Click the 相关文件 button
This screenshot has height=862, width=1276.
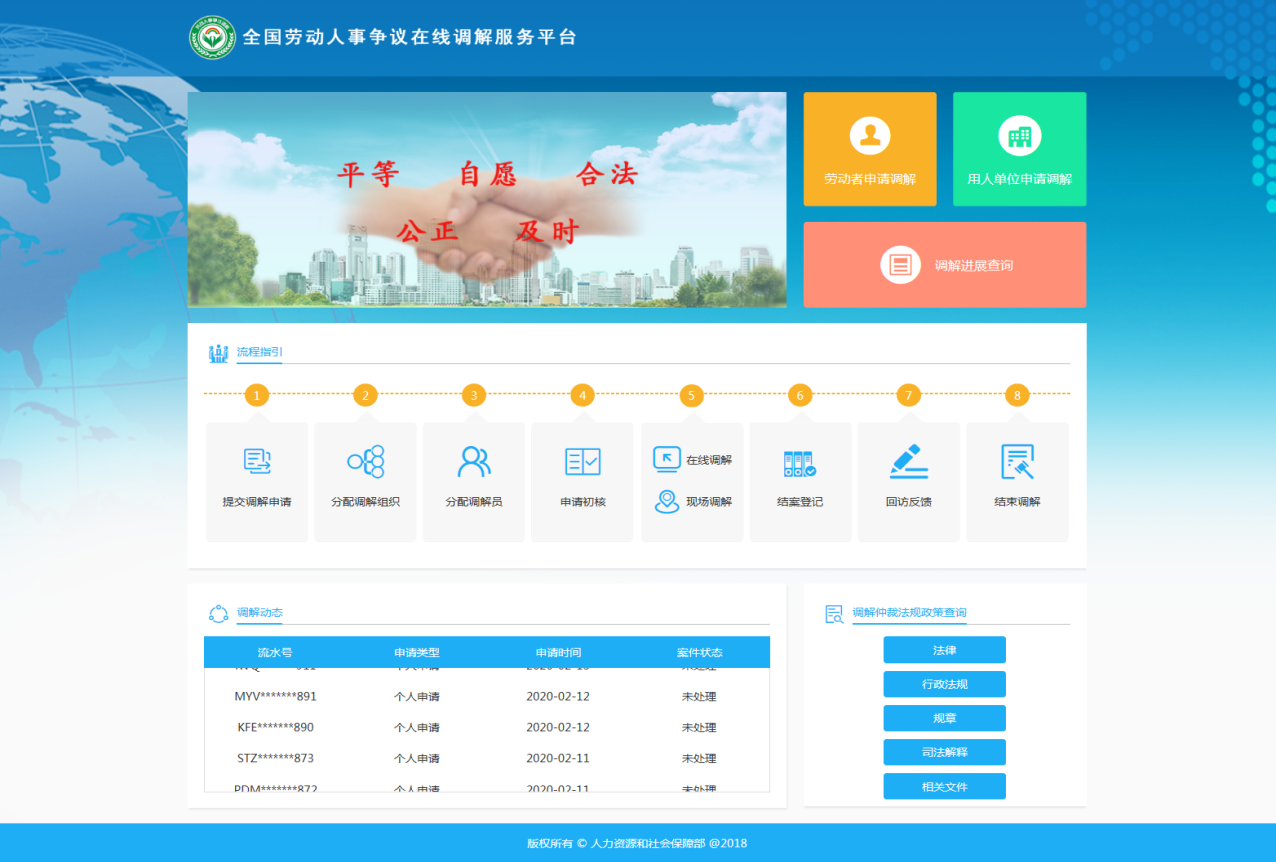click(x=944, y=786)
